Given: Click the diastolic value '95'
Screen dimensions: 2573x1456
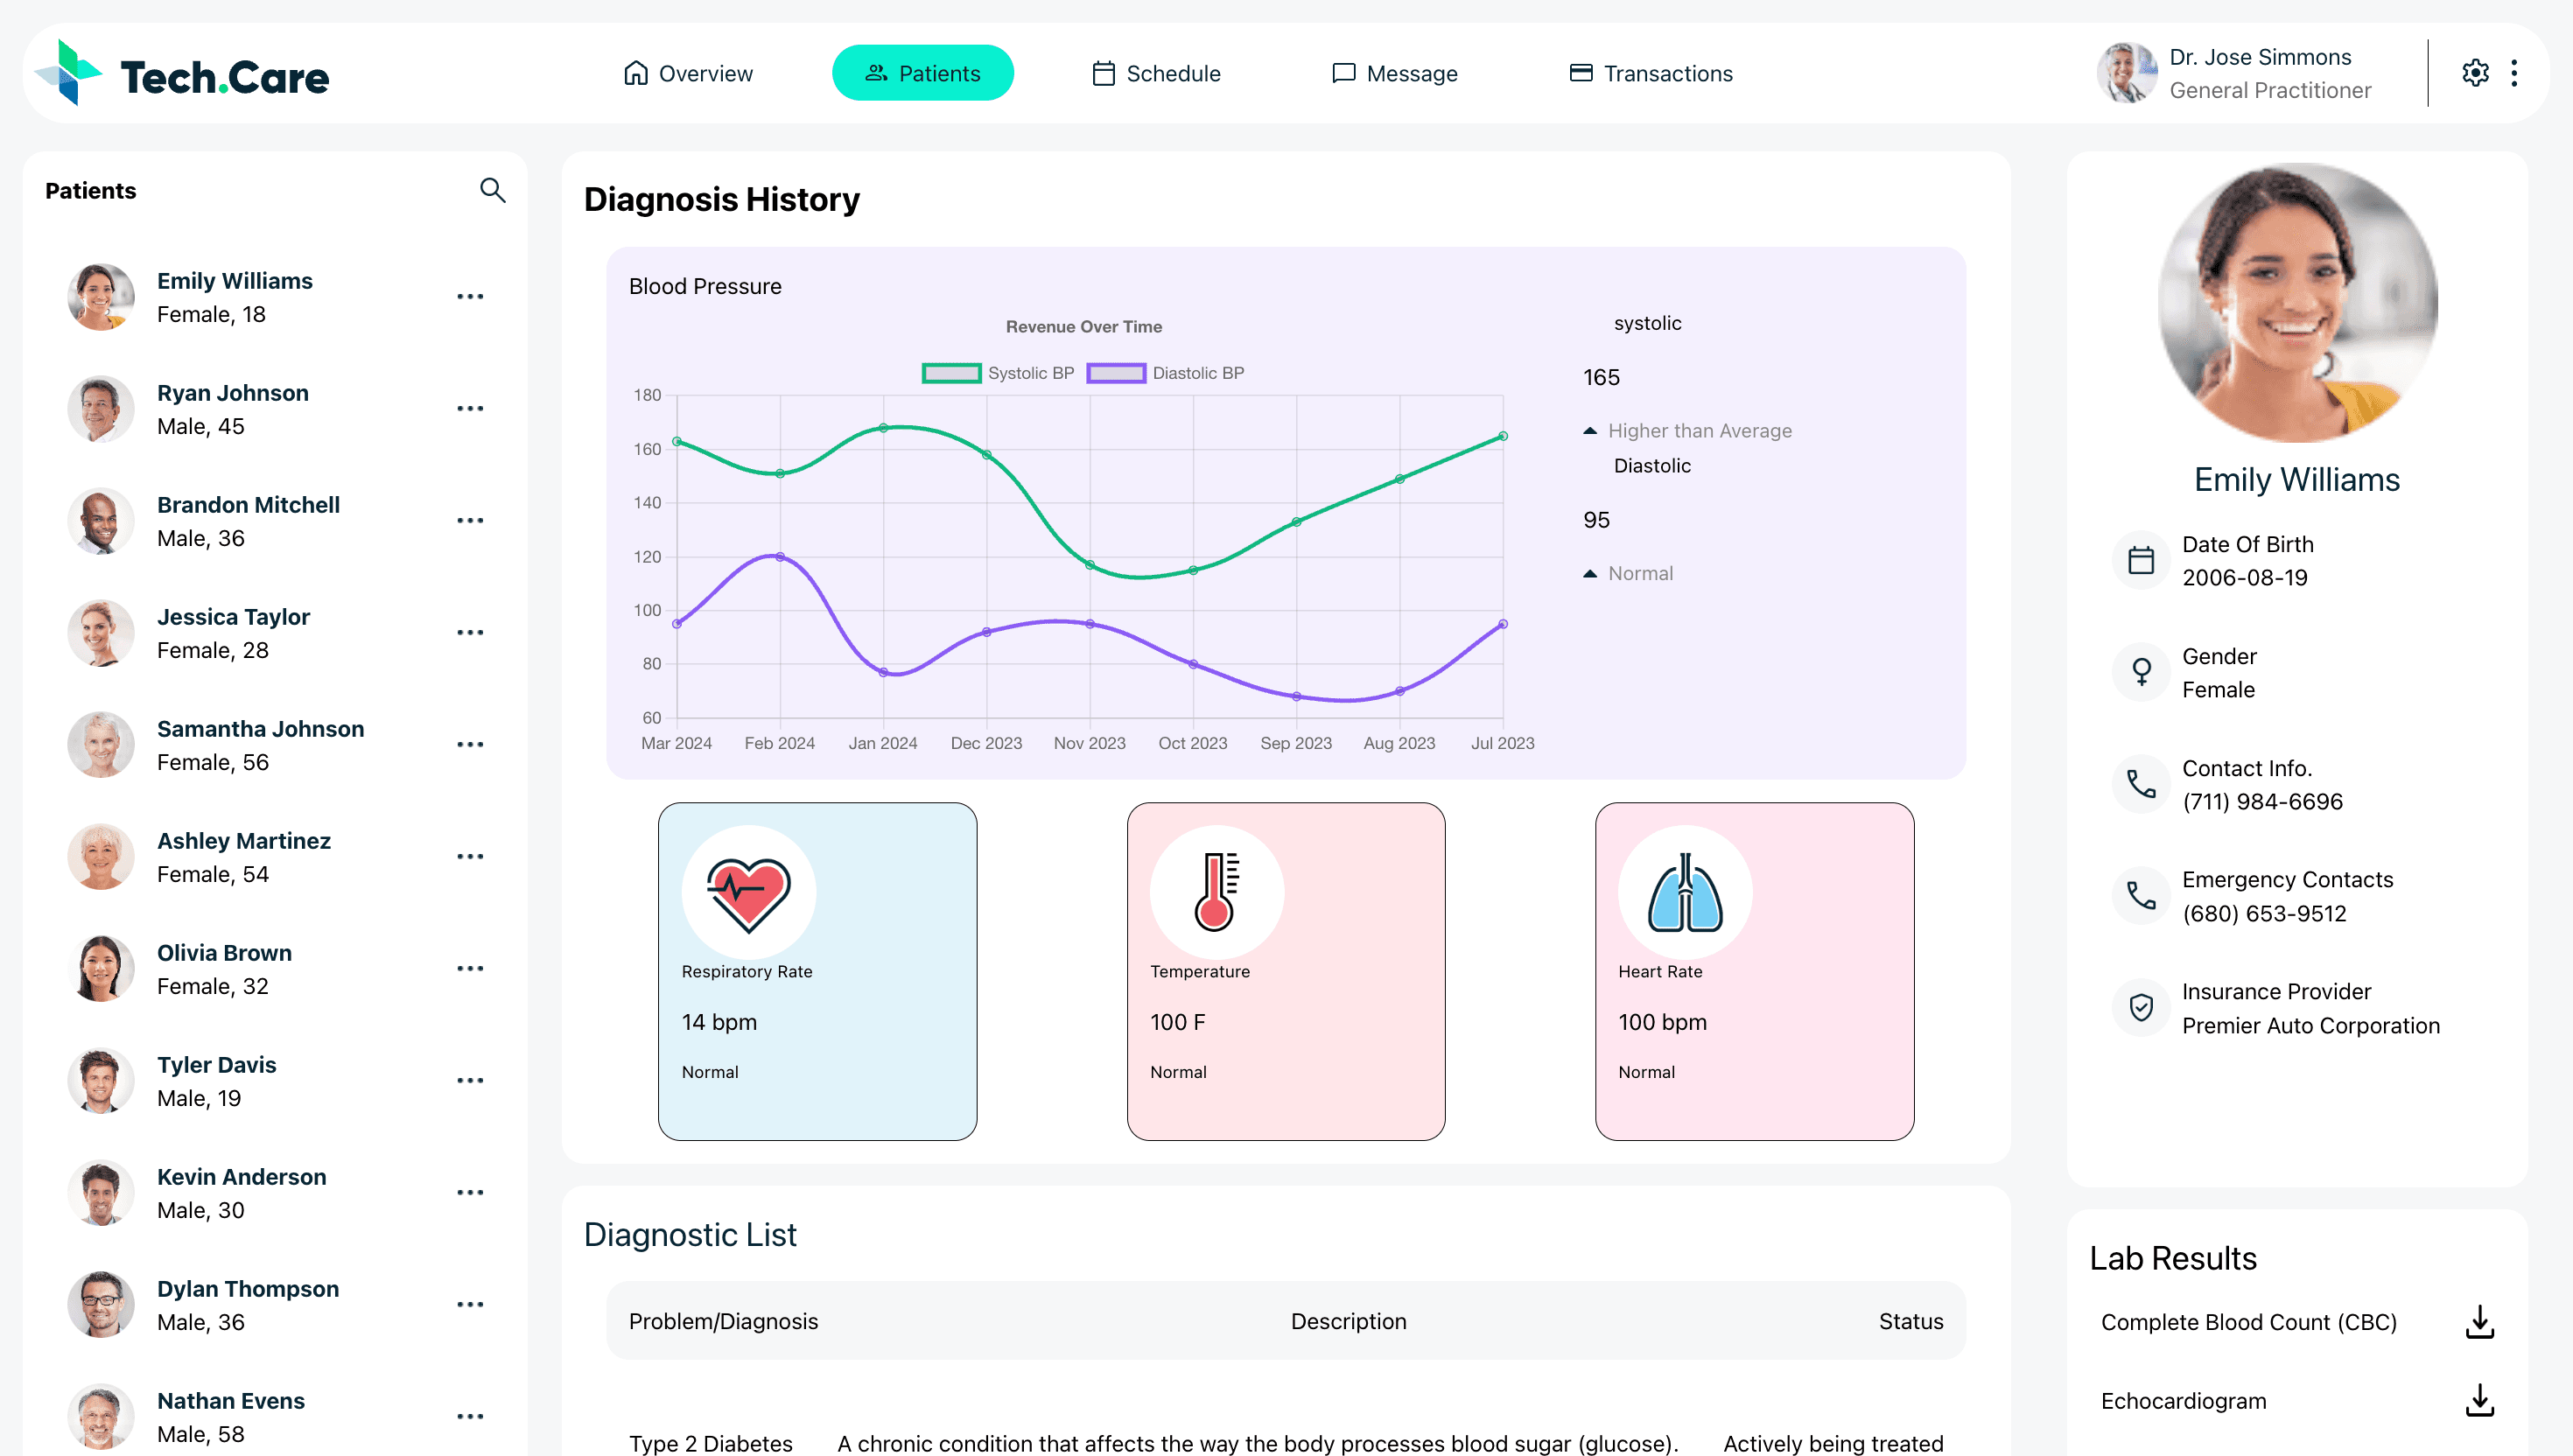Looking at the screenshot, I should (x=1596, y=520).
